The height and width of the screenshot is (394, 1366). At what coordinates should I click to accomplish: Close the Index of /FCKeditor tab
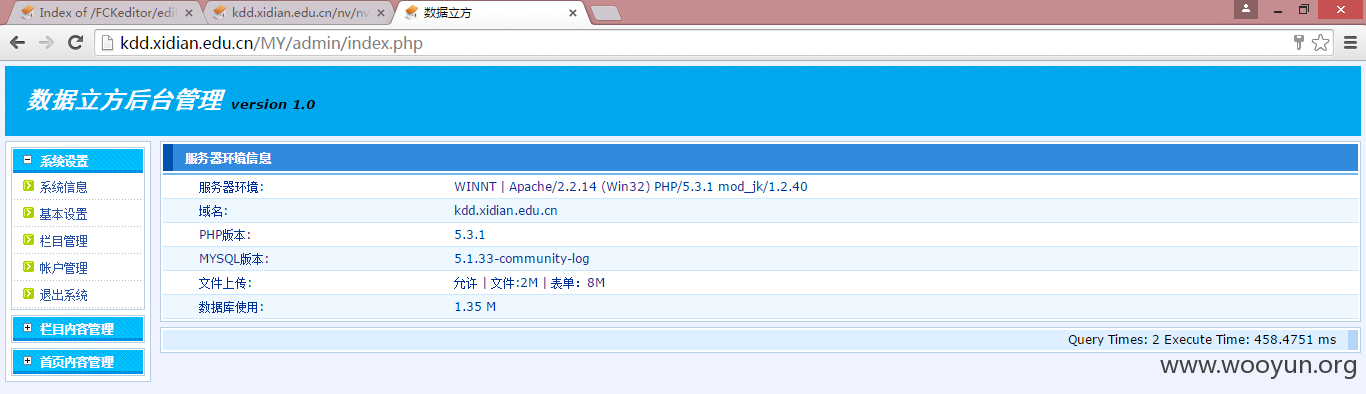pos(189,13)
